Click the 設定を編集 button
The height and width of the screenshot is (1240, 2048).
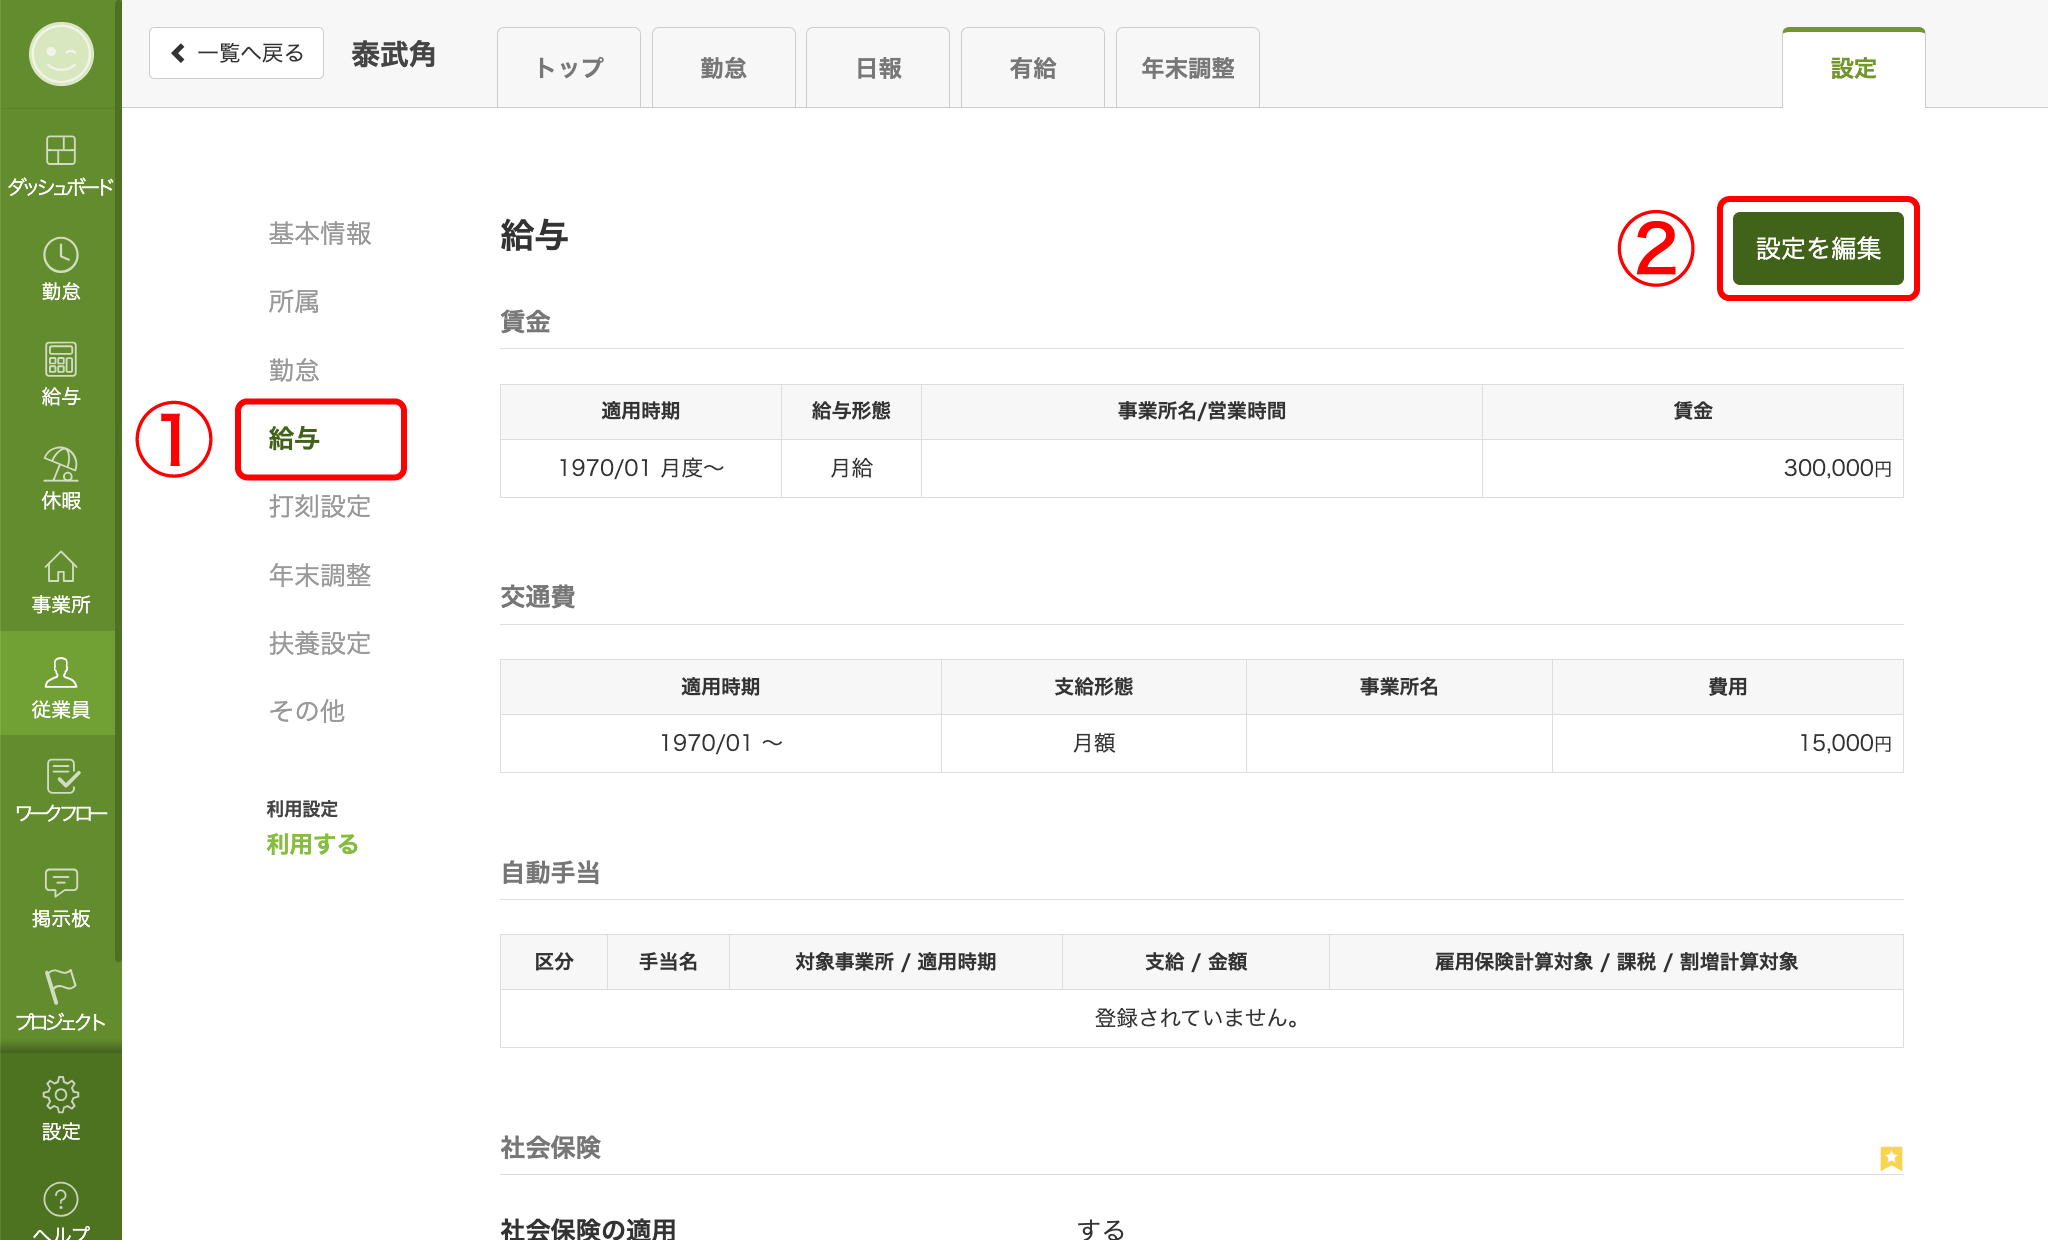(x=1818, y=248)
